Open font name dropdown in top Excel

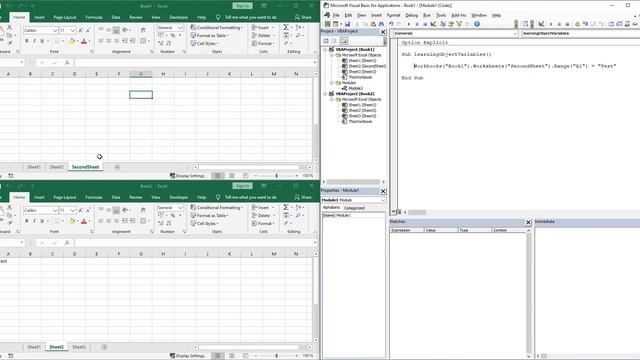pos(55,30)
